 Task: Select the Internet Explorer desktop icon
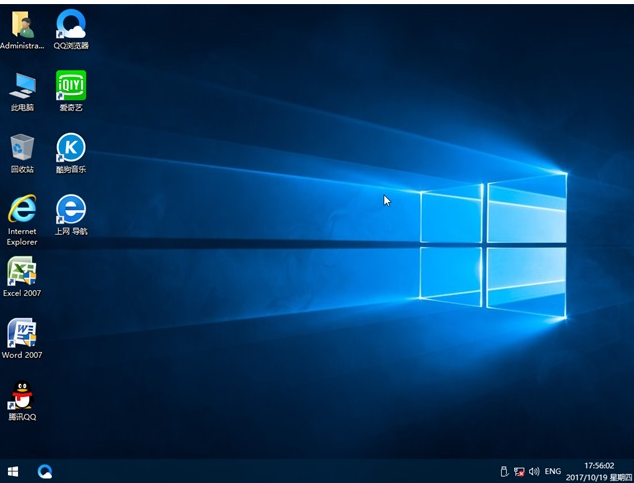tap(21, 209)
